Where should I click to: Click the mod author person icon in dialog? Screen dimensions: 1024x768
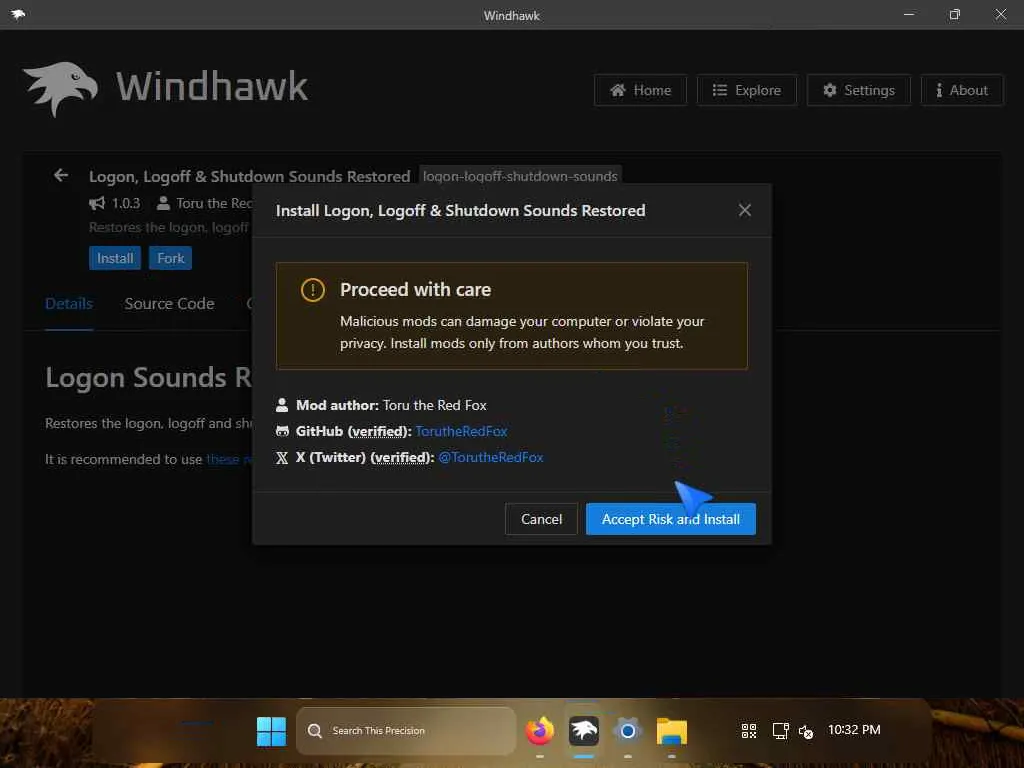point(282,405)
